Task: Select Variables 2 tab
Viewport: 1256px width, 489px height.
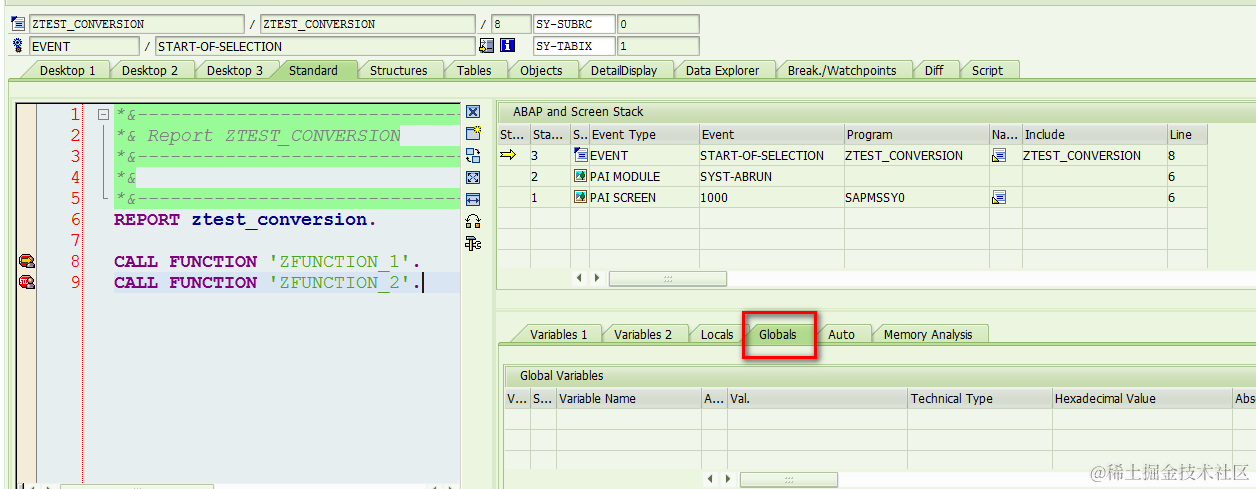Action: [x=643, y=334]
